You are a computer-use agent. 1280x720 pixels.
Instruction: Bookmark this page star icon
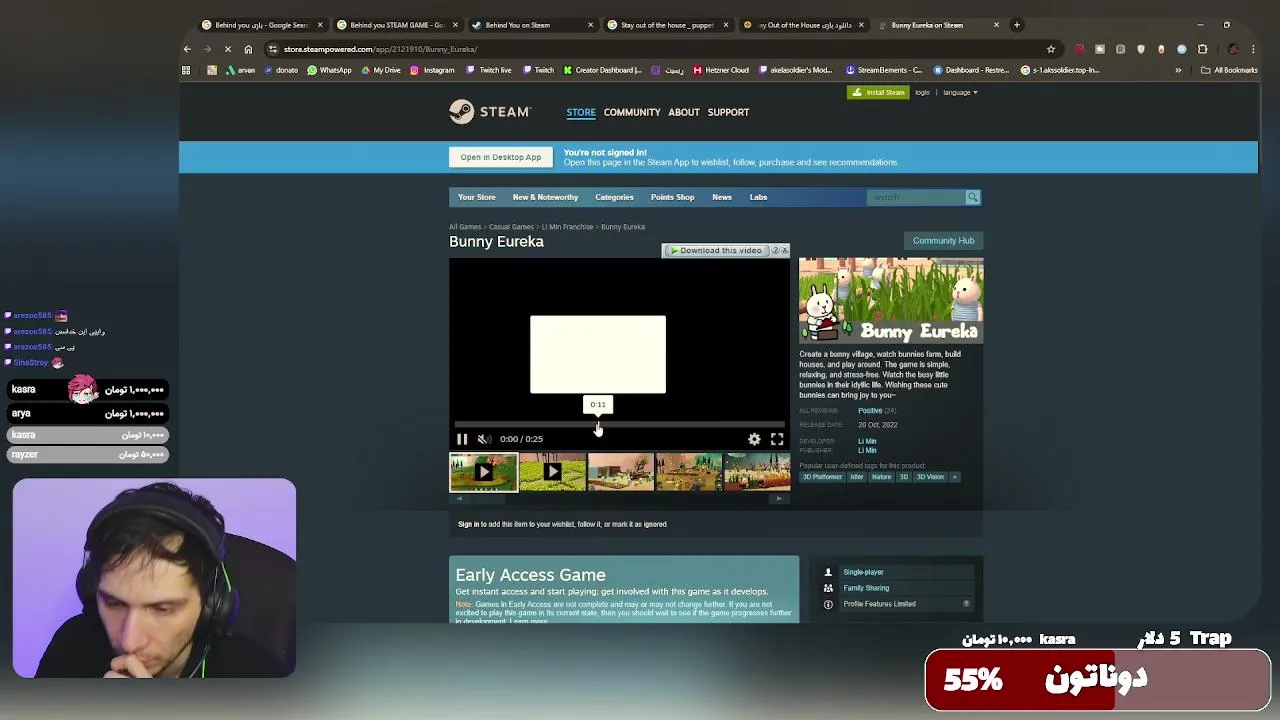(1051, 49)
